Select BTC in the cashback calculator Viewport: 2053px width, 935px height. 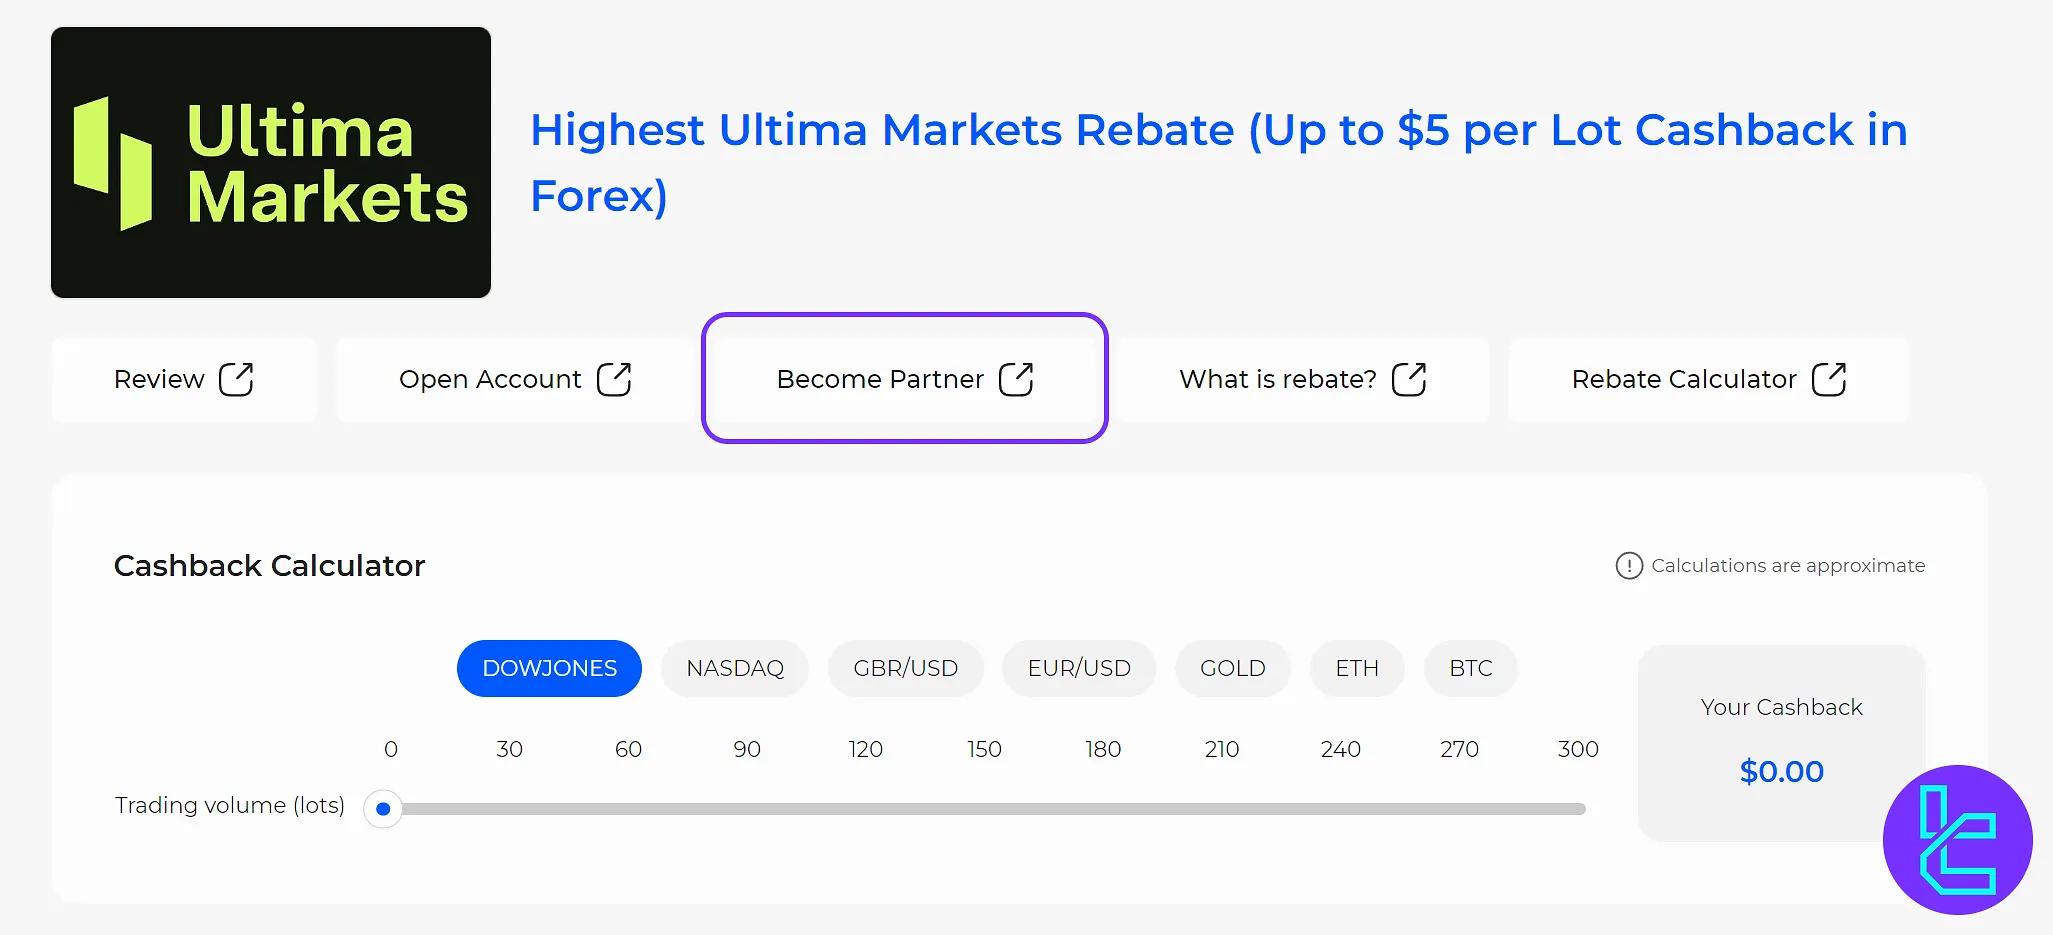[x=1471, y=668]
